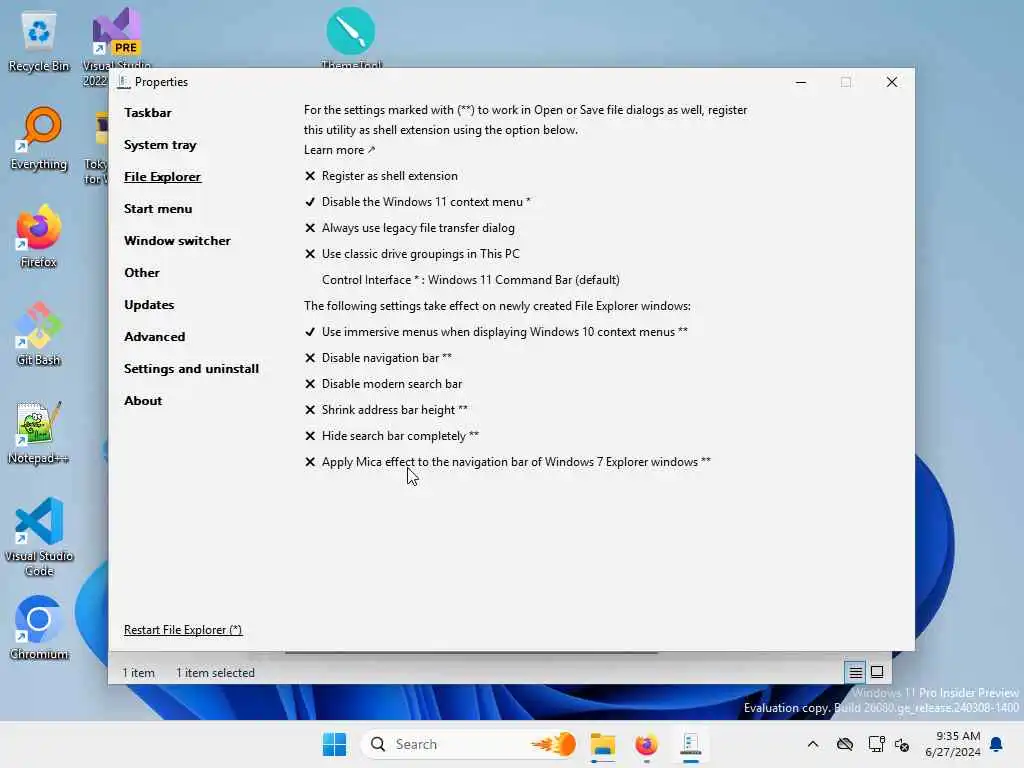Open File Explorer from the taskbar
The image size is (1024, 768).
(603, 744)
